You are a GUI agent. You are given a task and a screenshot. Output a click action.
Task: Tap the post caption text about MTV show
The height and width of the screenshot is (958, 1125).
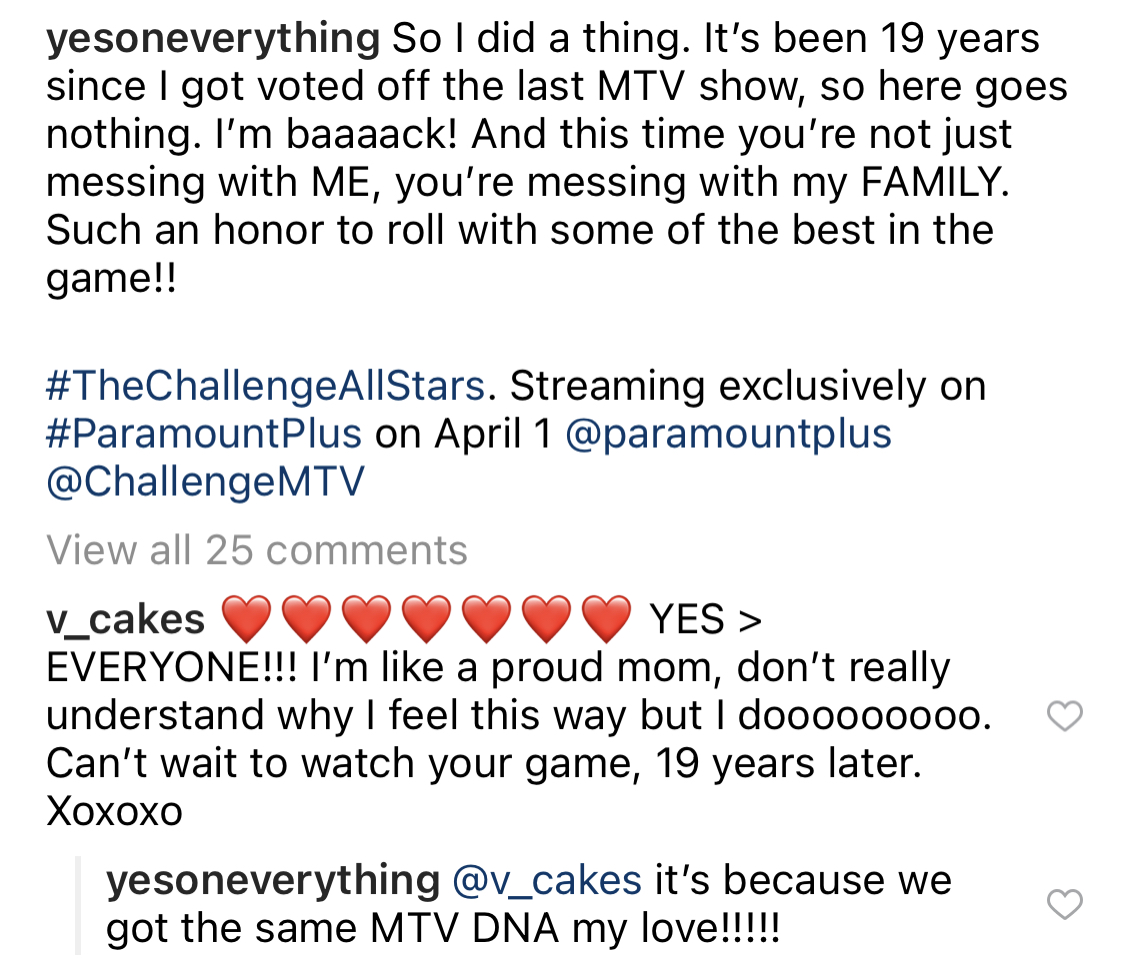coord(557,158)
